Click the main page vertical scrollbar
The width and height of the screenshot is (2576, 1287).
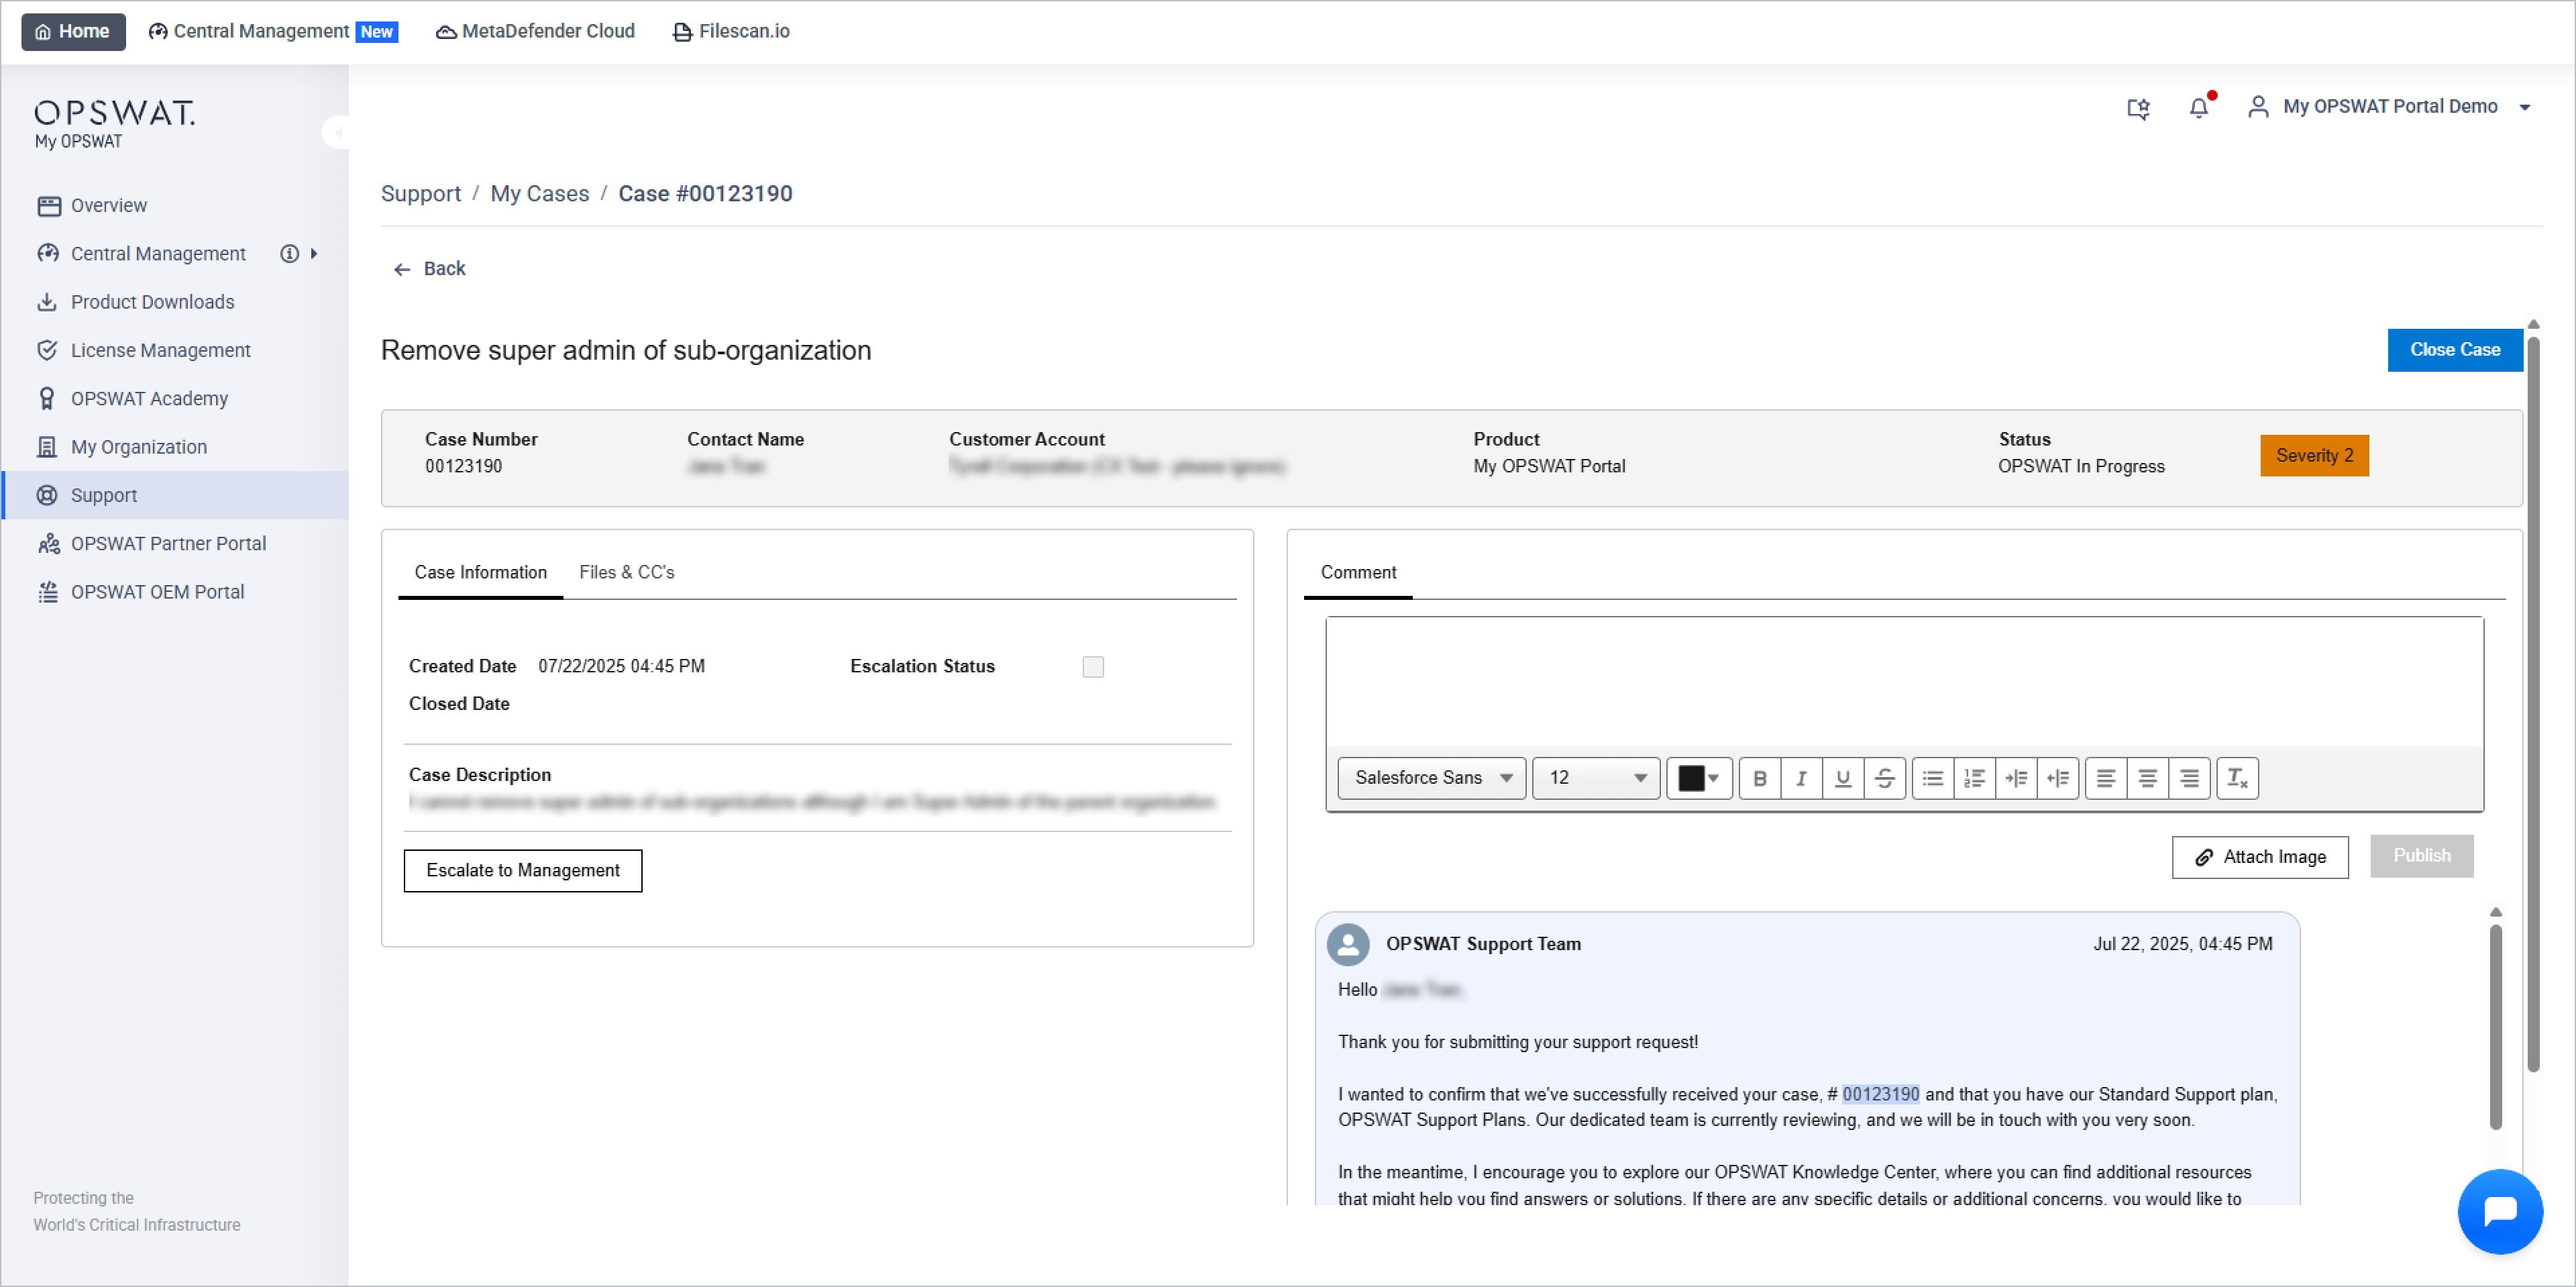pos(2533,704)
